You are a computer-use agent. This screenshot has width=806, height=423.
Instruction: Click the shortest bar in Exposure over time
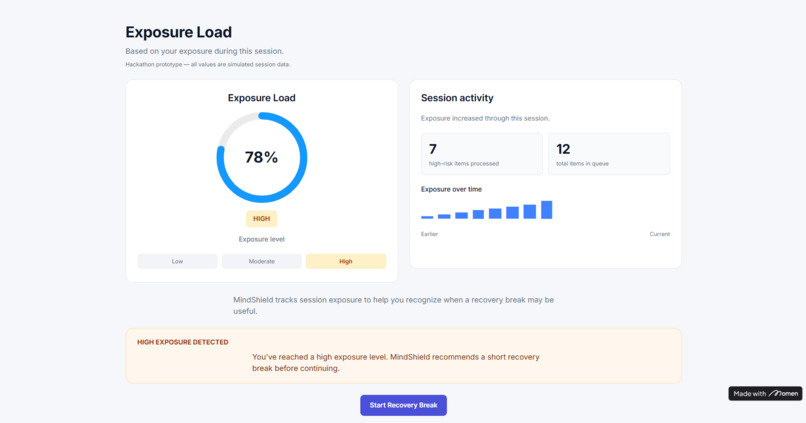(x=427, y=217)
